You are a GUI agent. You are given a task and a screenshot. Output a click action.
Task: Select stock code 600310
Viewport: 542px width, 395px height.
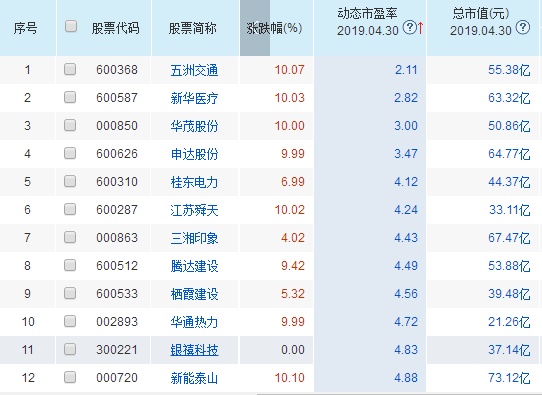click(117, 182)
